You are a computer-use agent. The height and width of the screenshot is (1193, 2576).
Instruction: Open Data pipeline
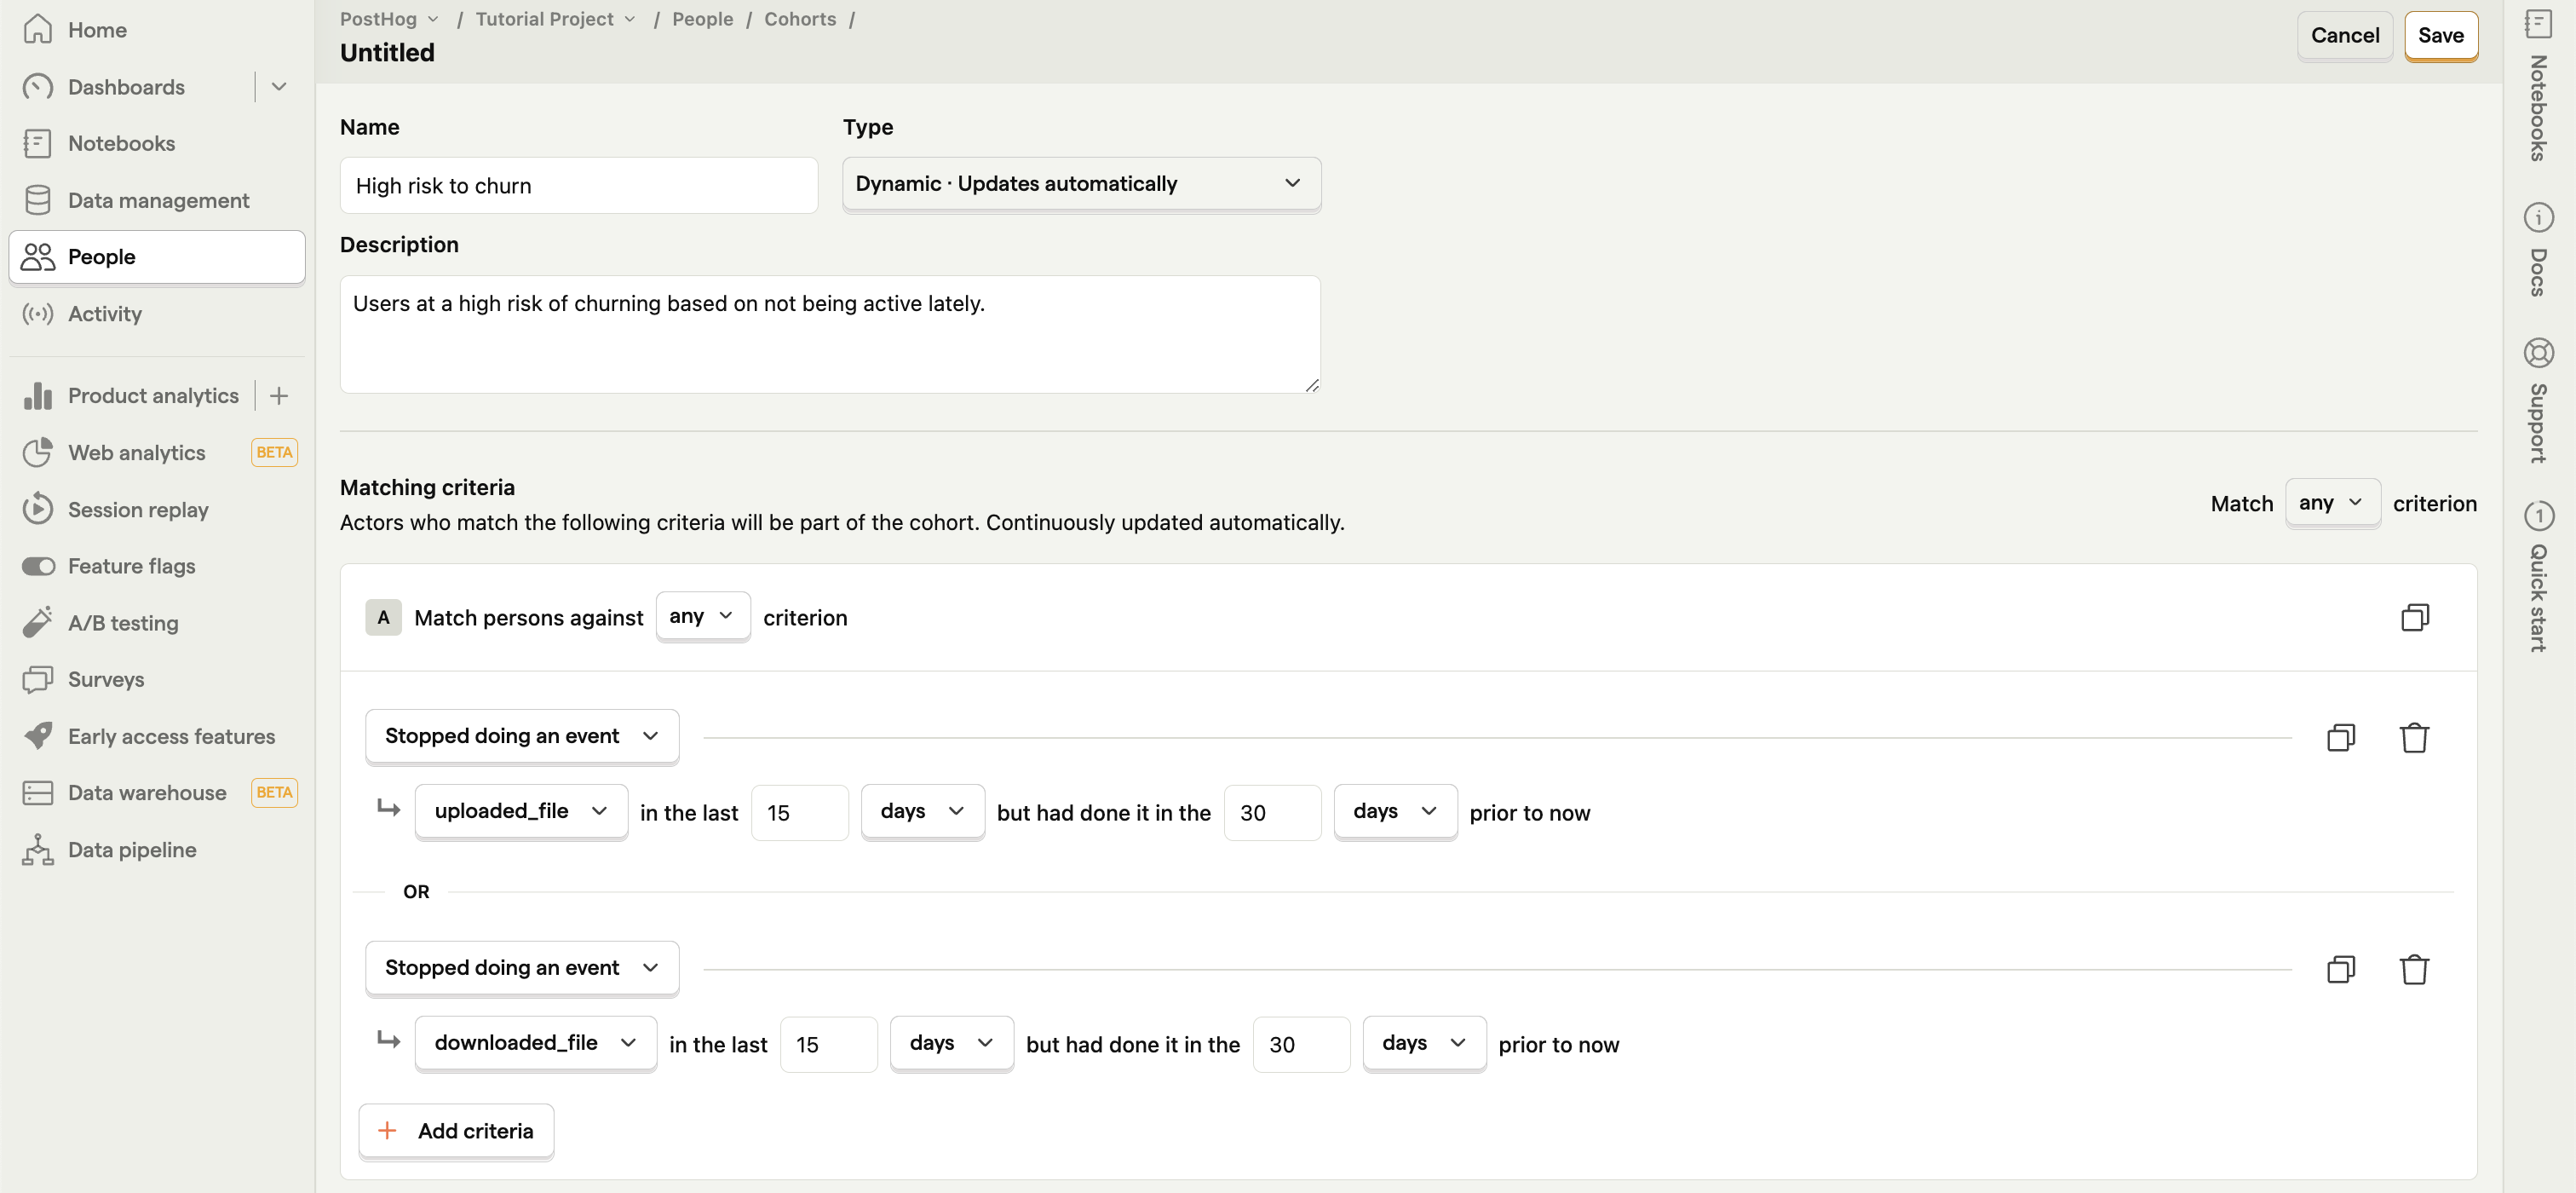pos(157,850)
